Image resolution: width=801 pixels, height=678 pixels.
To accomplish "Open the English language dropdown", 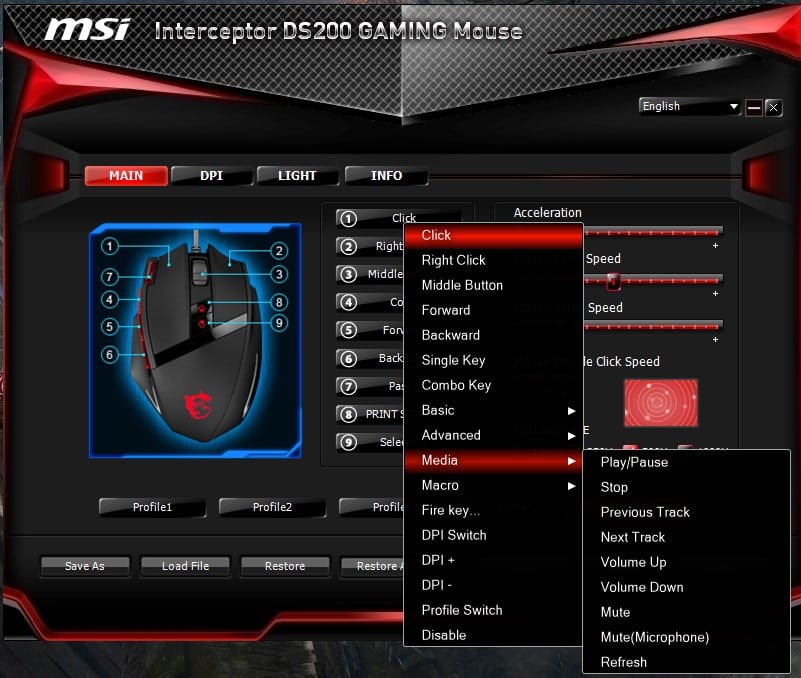I will [x=689, y=106].
